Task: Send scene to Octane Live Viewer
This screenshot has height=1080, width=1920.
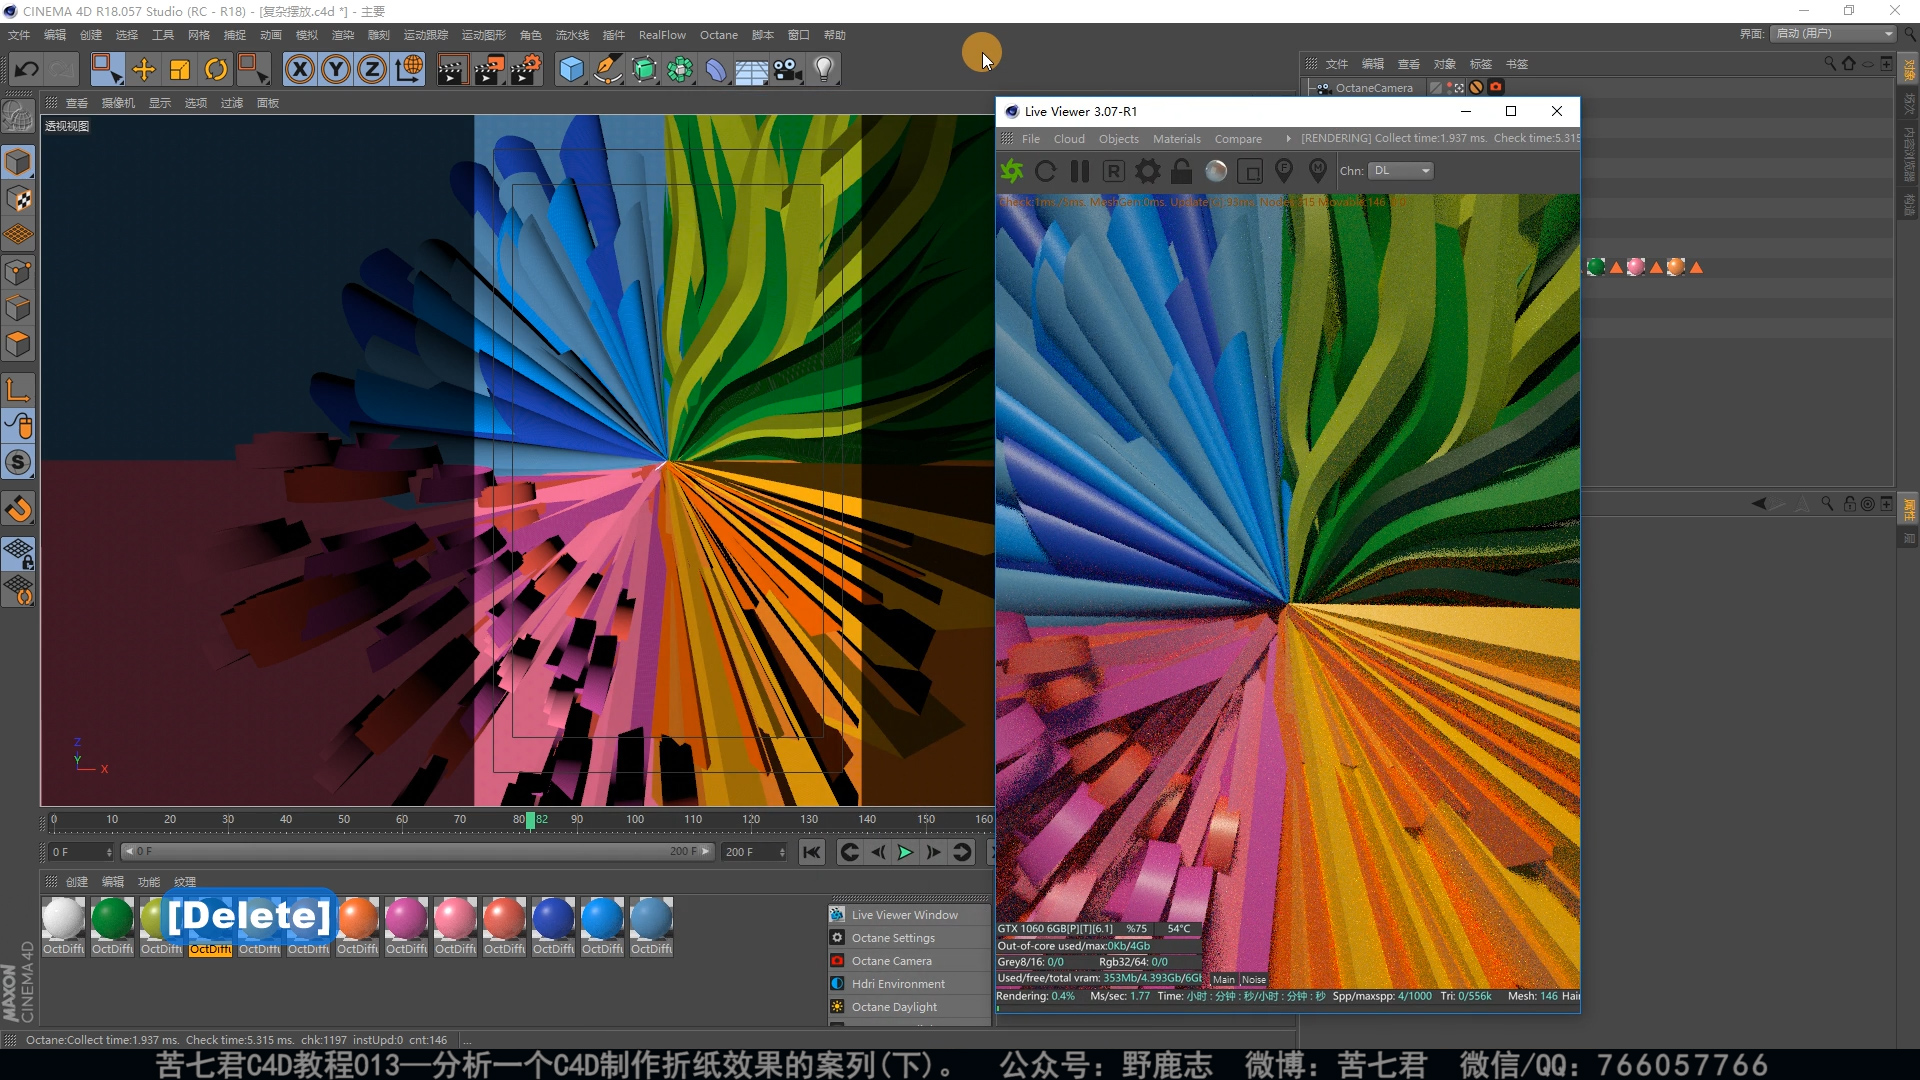Action: click(1012, 171)
